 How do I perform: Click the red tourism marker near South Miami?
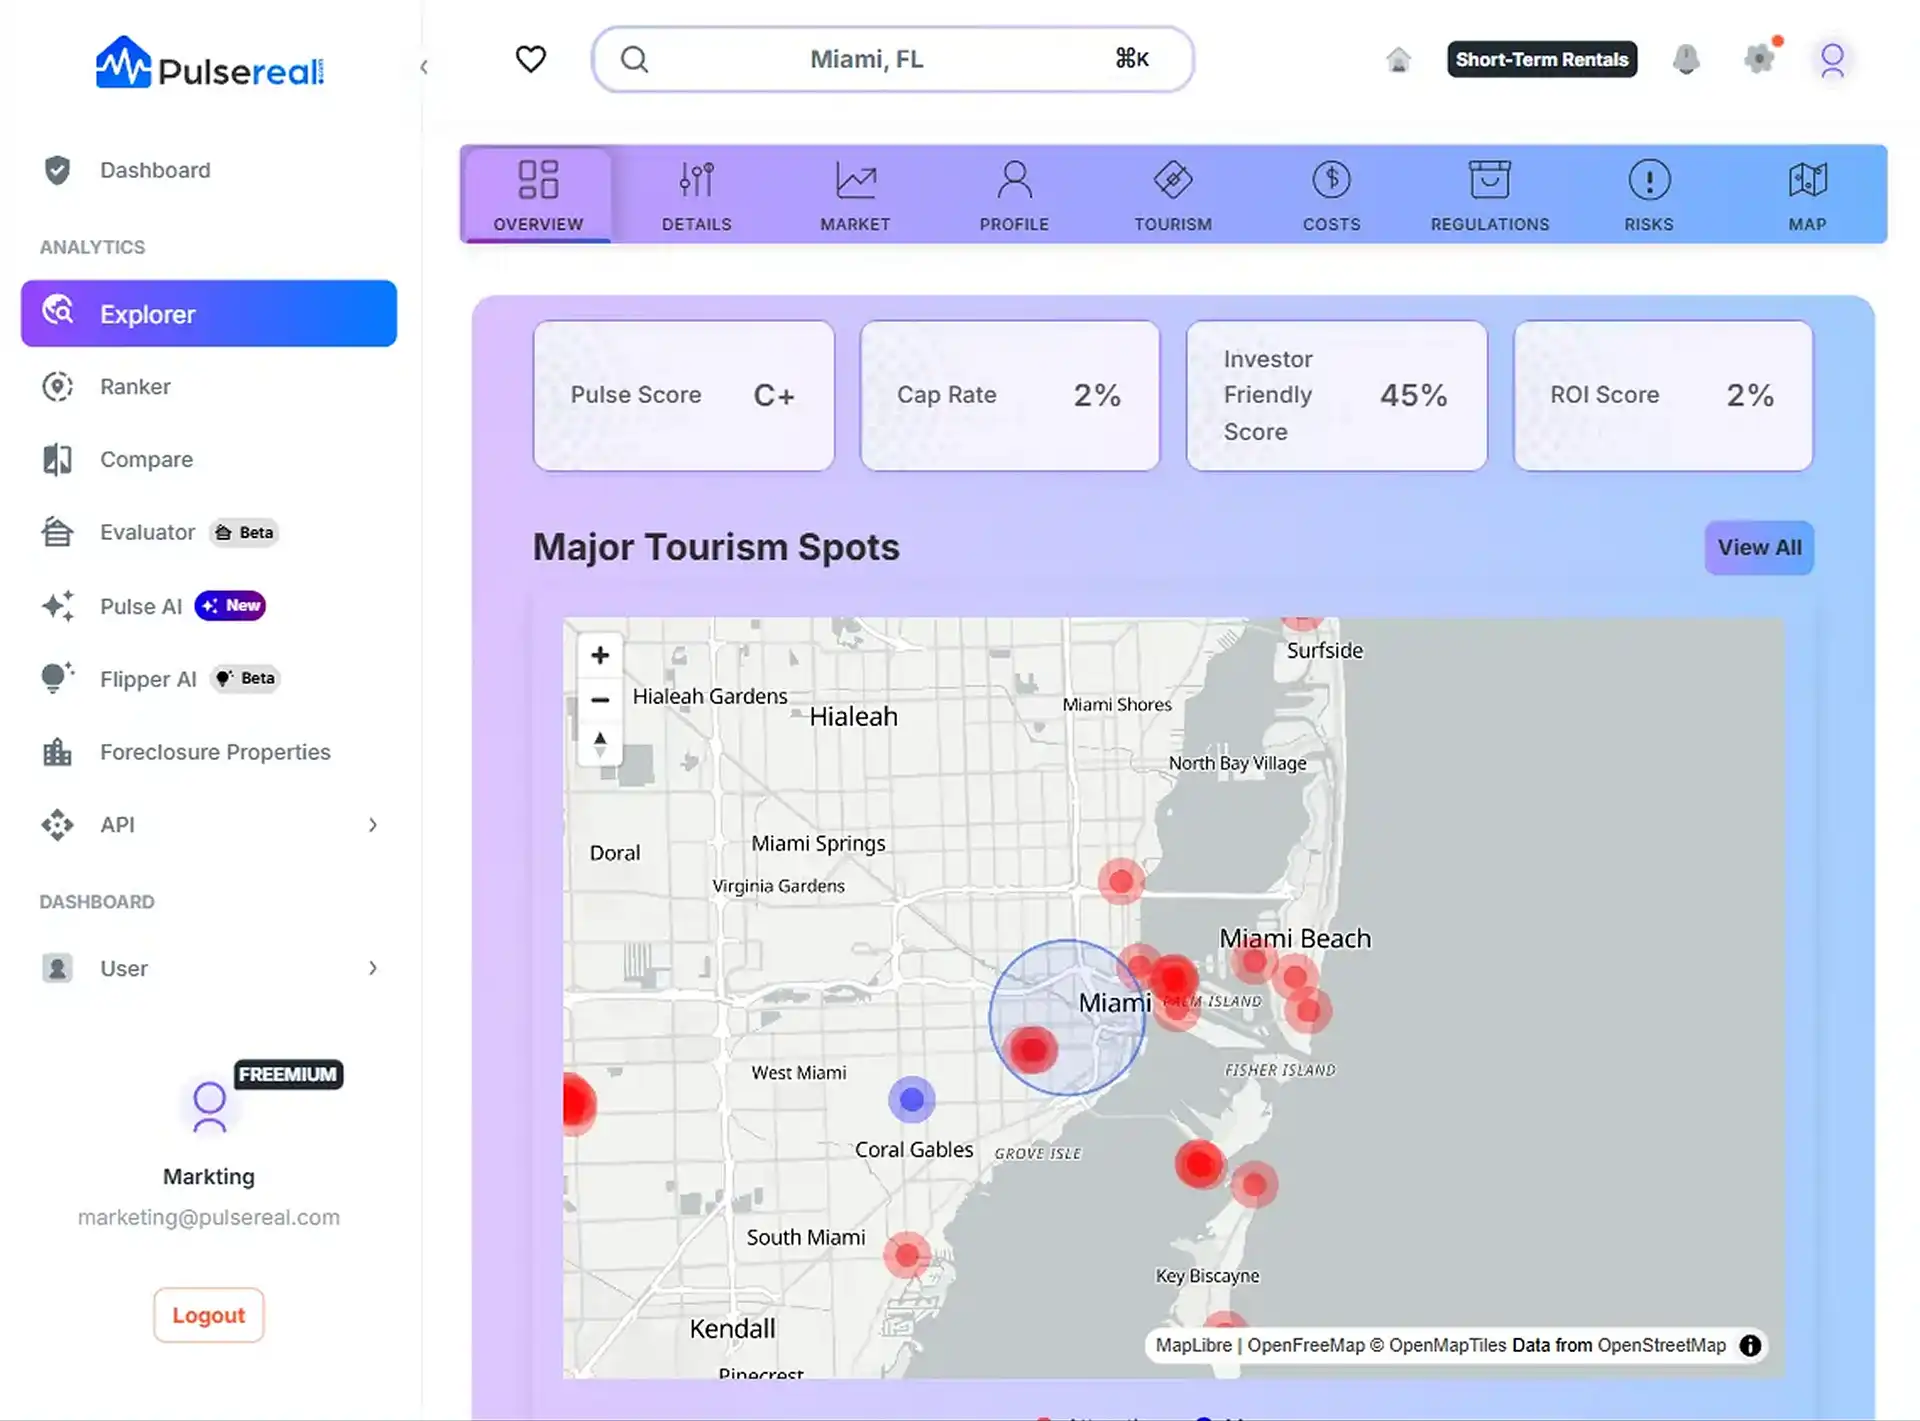click(x=907, y=1254)
